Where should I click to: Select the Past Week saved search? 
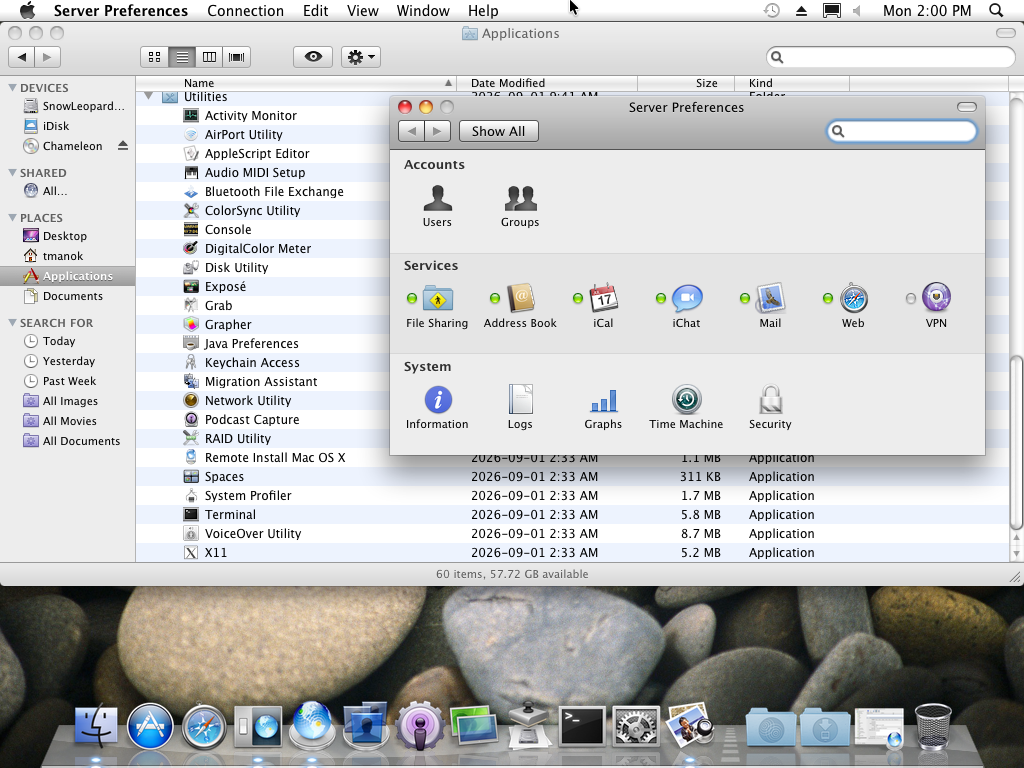coord(68,381)
